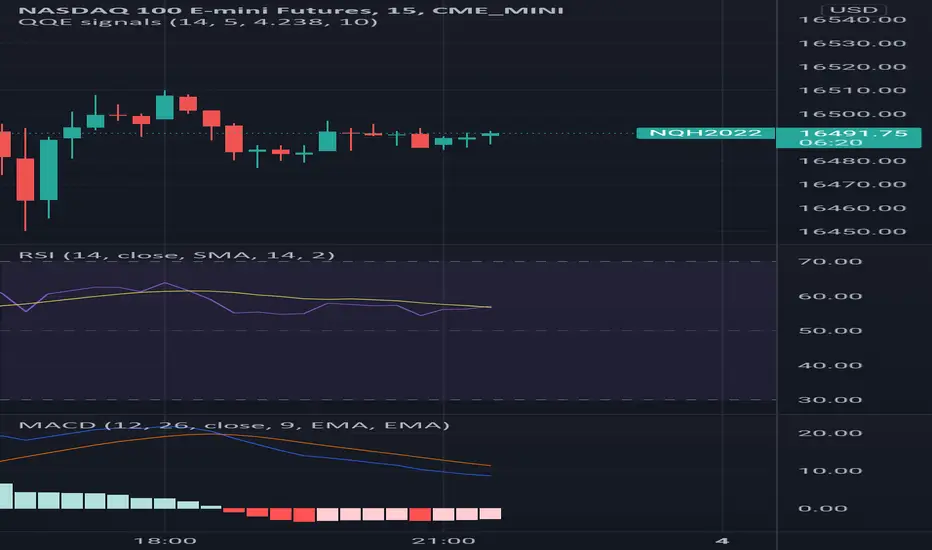Click the 16510.00 price scale value
This screenshot has width=932, height=550.
[852, 90]
